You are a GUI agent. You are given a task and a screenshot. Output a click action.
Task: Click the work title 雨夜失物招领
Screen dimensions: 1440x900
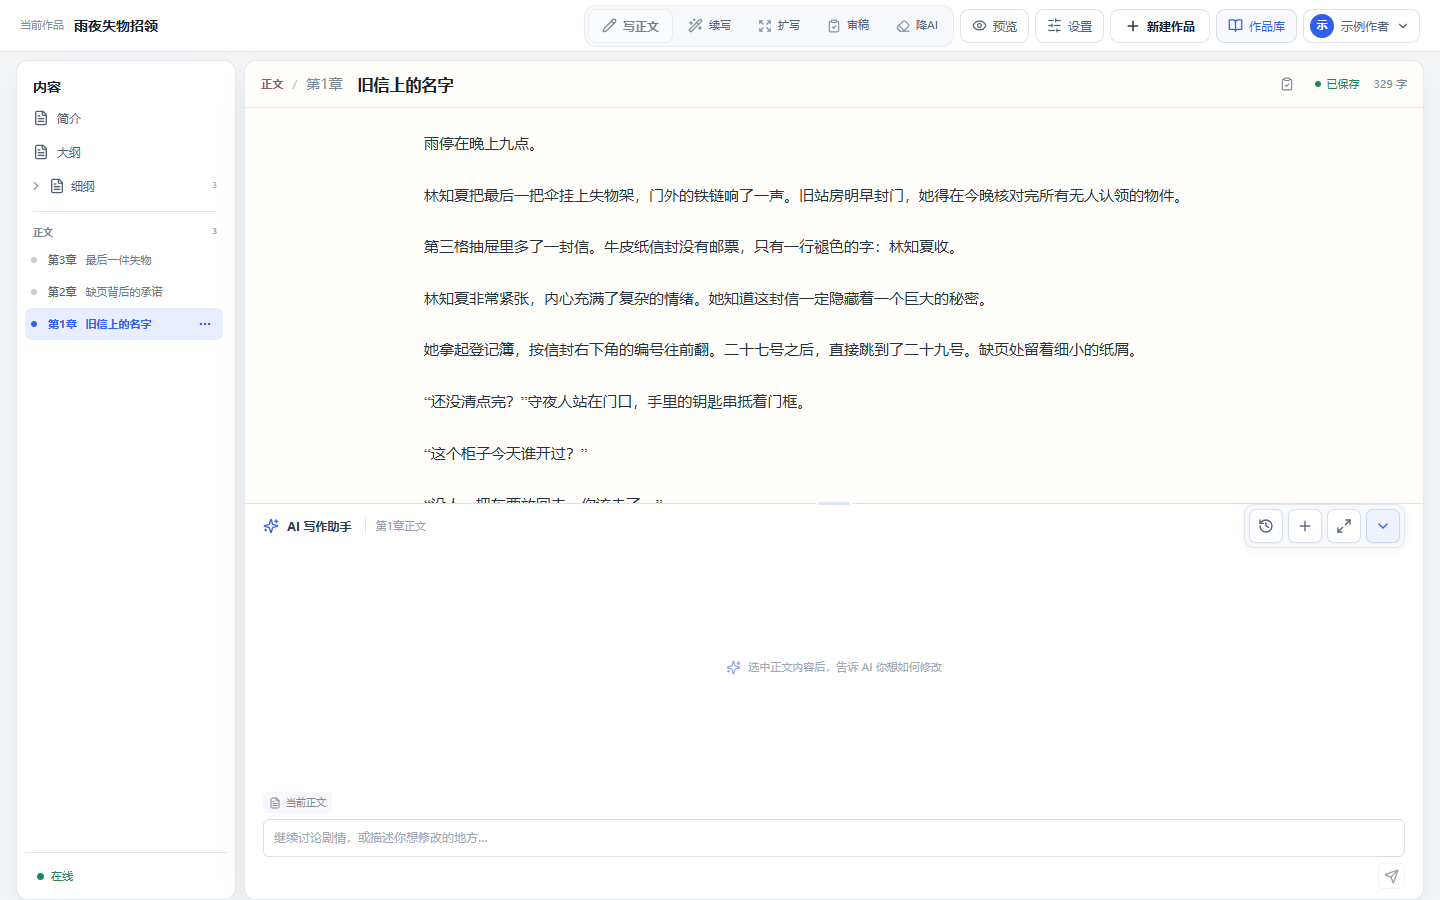(116, 26)
